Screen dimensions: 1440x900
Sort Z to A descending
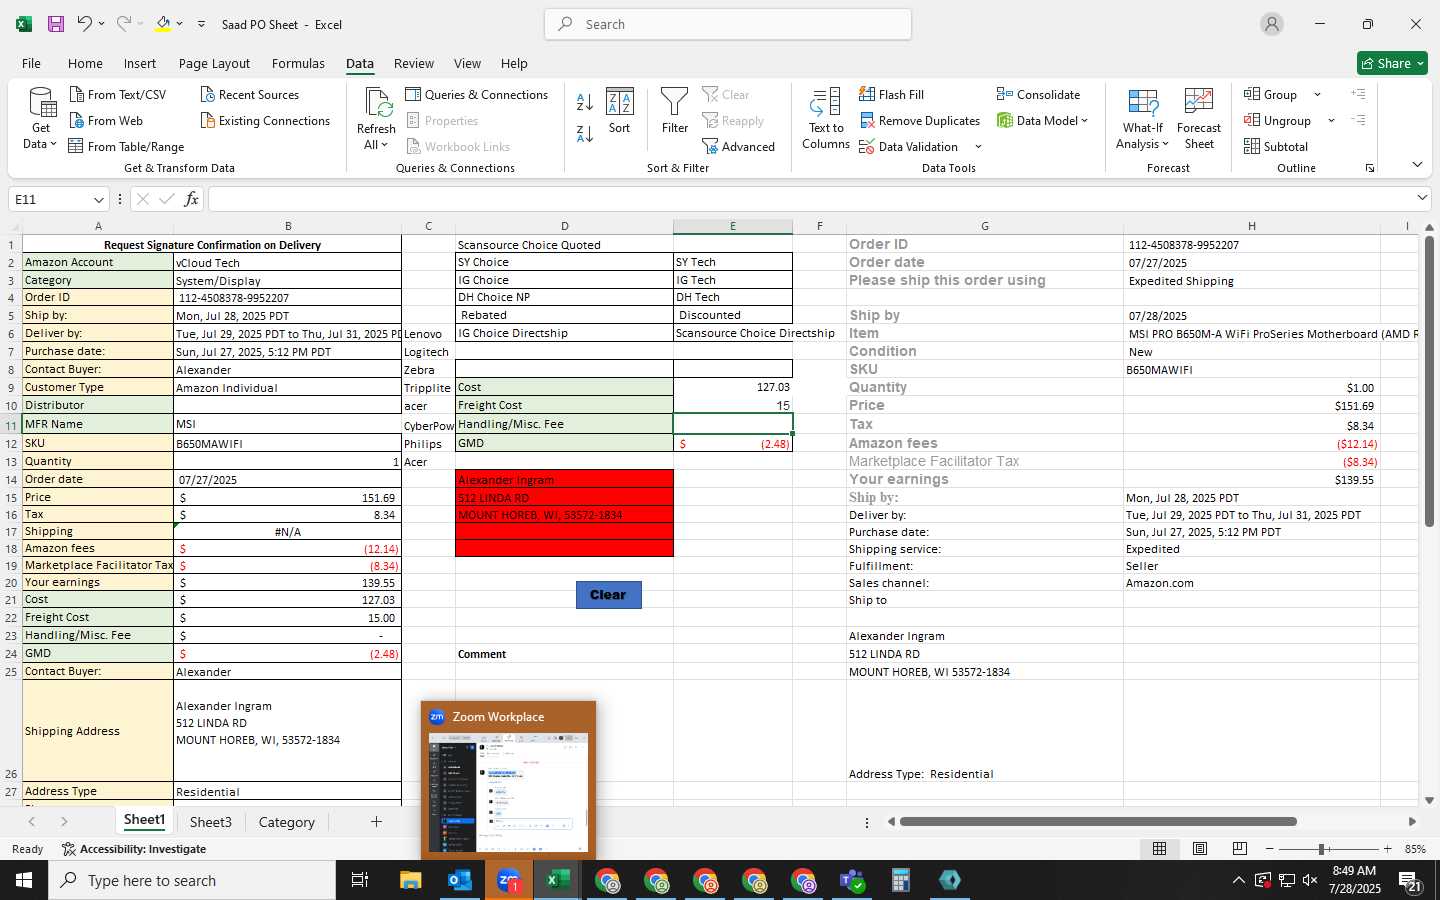[x=585, y=133]
